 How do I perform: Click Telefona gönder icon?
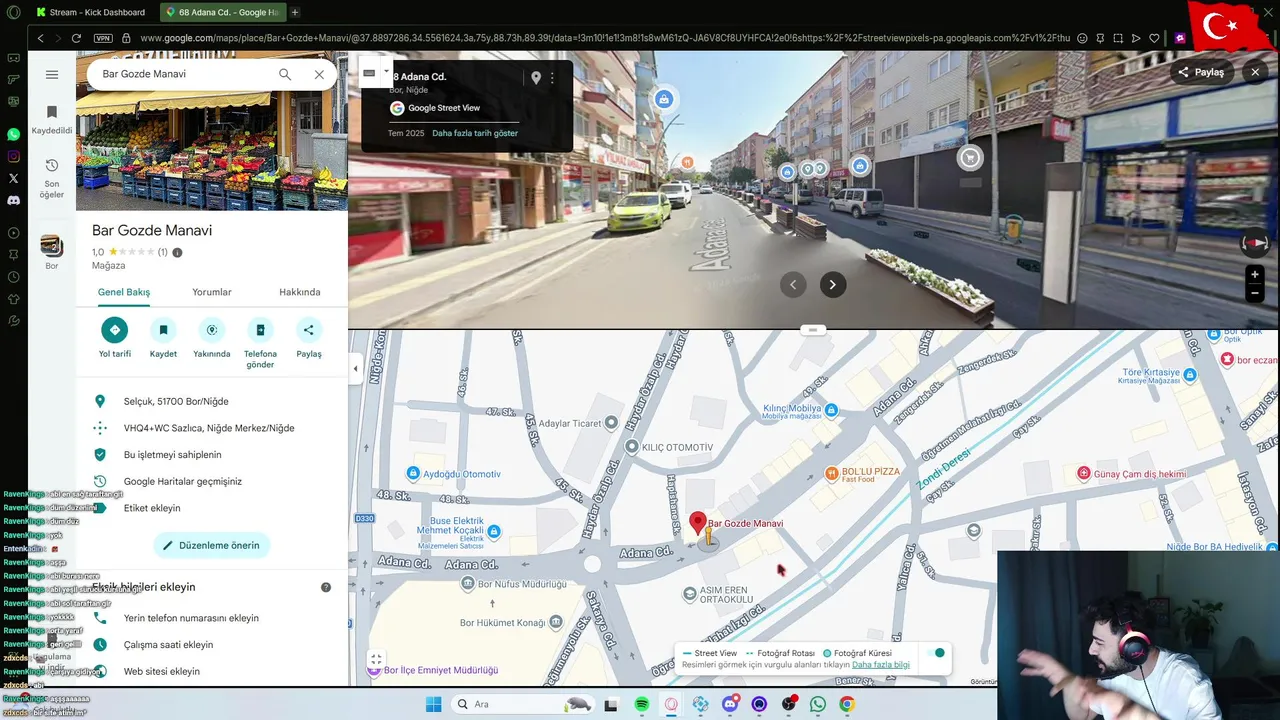pos(260,330)
